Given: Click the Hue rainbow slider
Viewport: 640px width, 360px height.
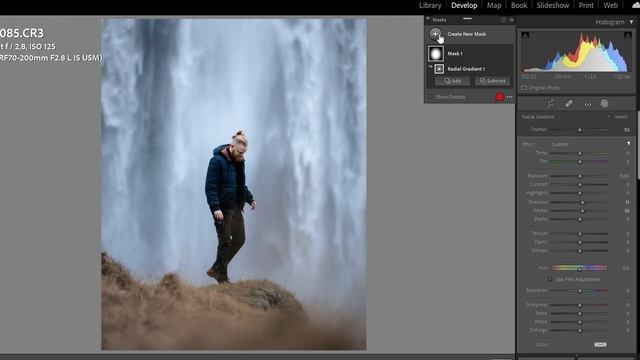Looking at the screenshot, I should [x=580, y=268].
